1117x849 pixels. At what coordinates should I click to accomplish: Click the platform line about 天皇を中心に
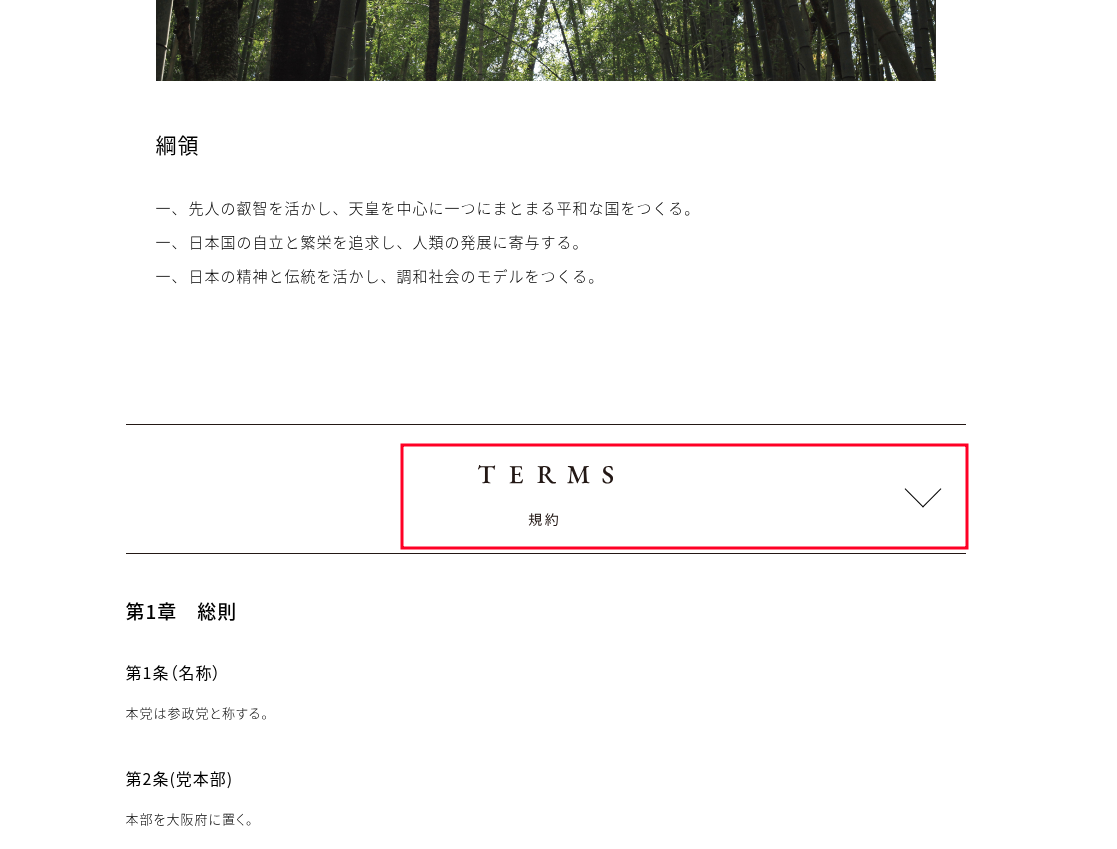425,209
